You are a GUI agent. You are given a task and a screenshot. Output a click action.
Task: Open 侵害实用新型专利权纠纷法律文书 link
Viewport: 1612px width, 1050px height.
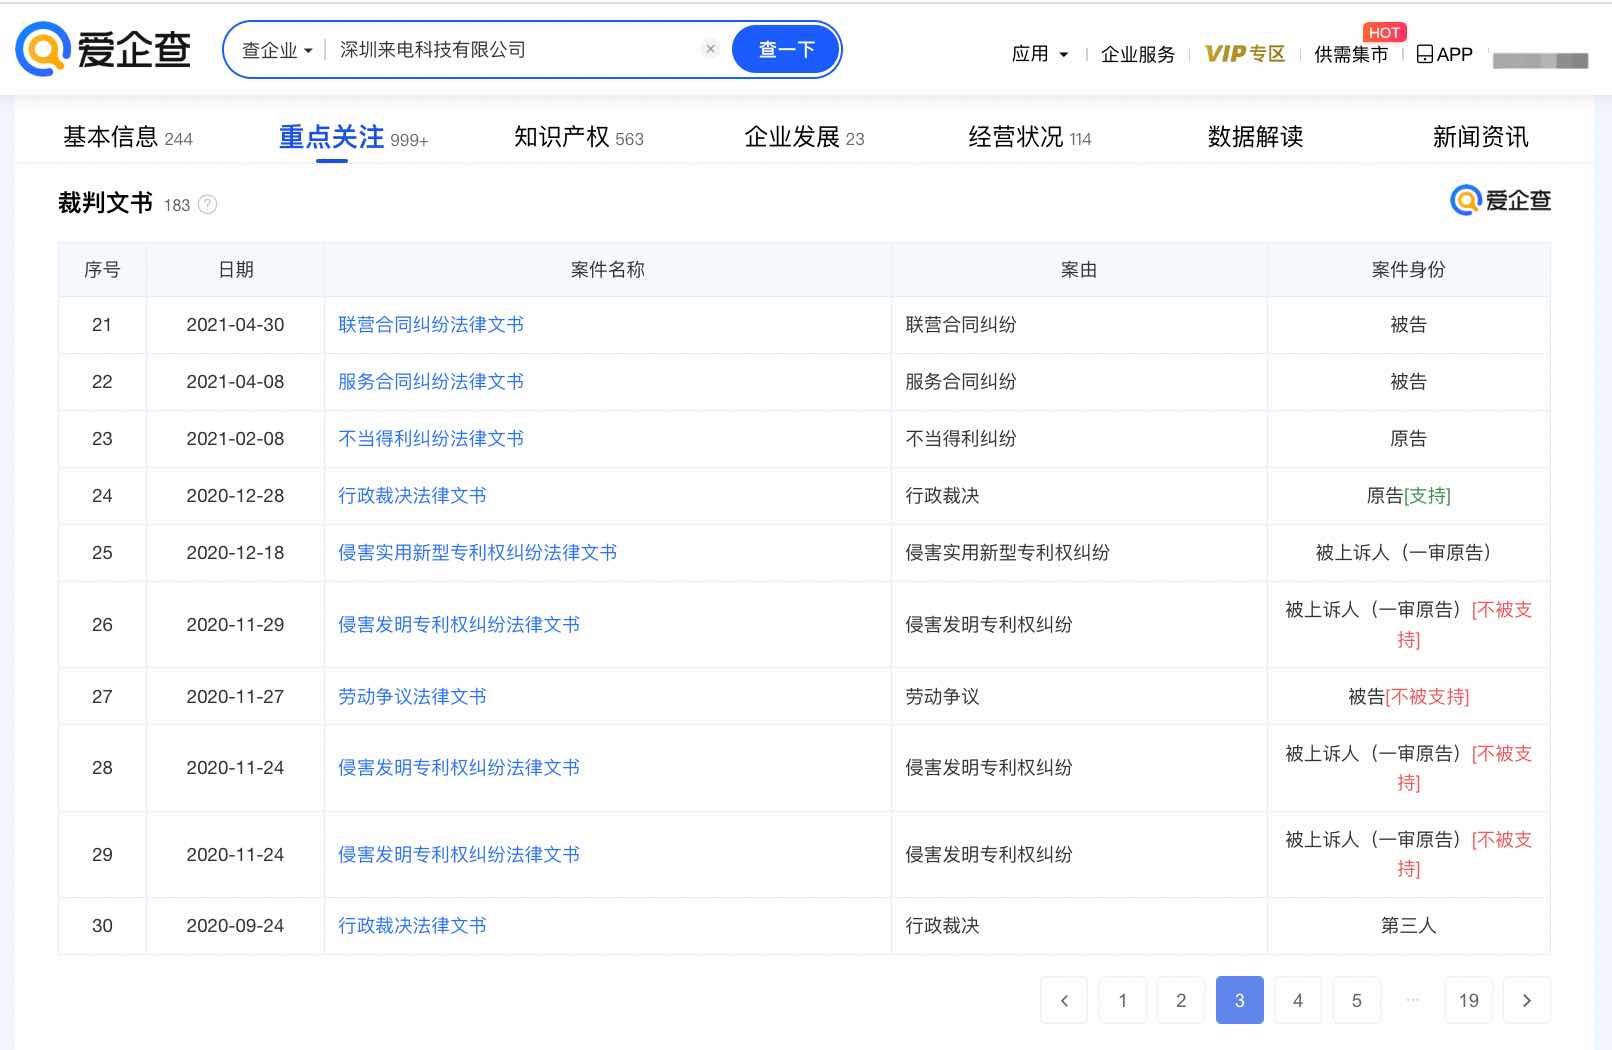477,553
